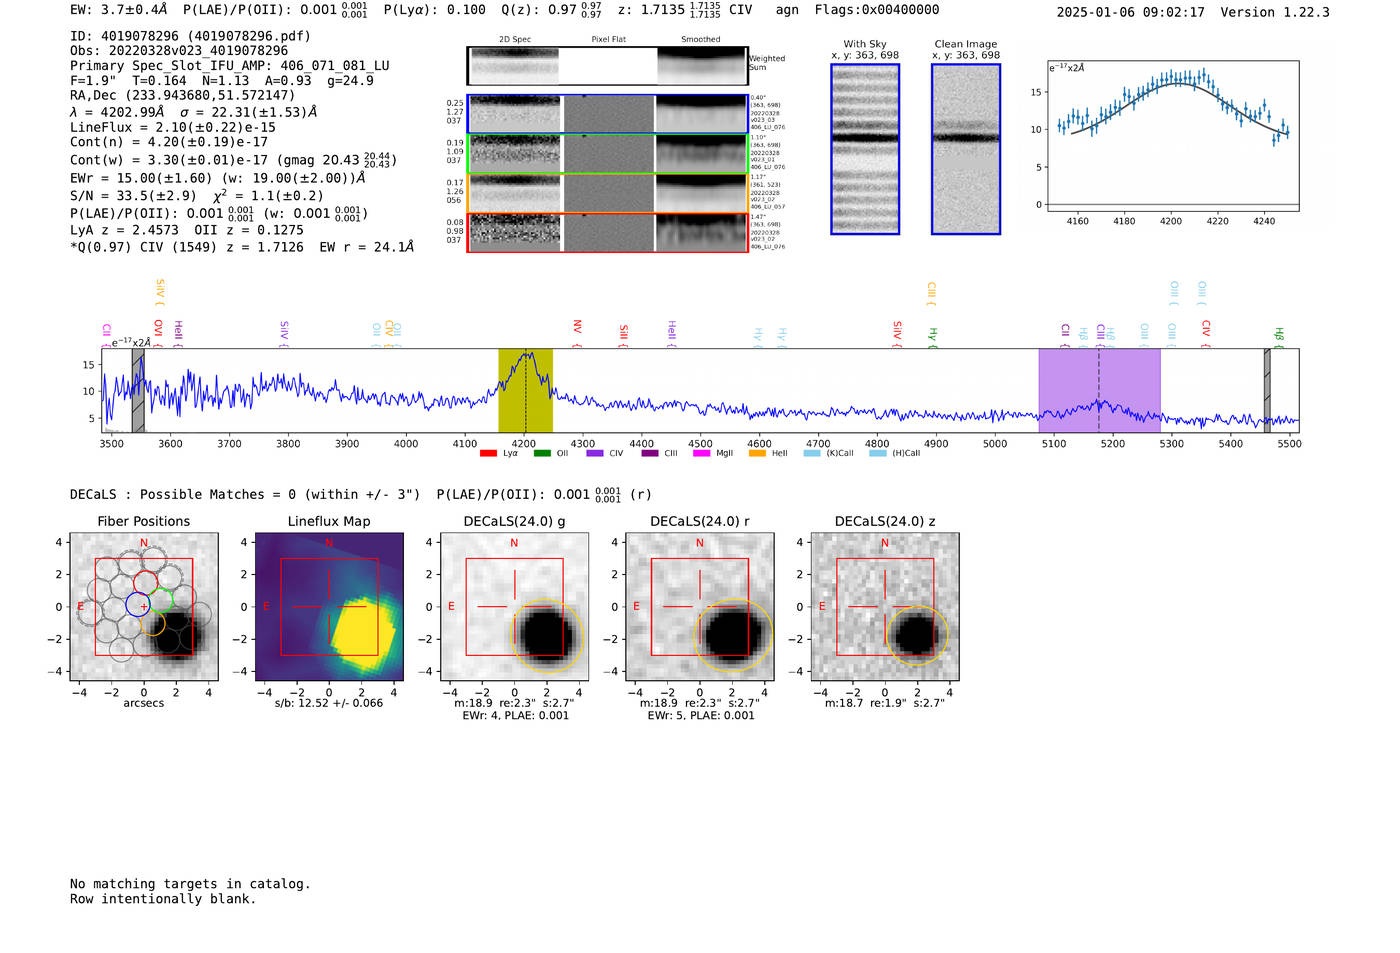Click the 'No matching targets in catalog.' message
This screenshot has height=953, width=1400.
tap(190, 884)
